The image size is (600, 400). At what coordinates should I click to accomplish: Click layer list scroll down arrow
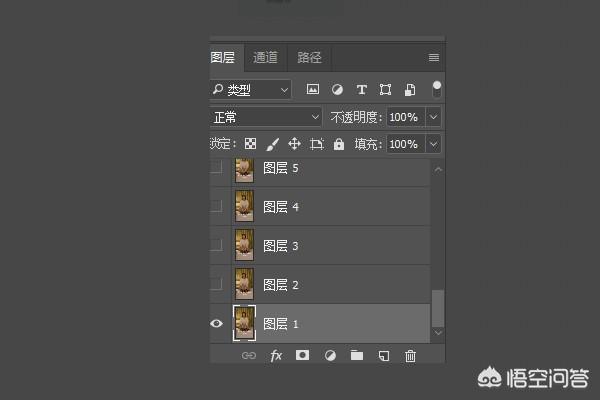coord(438,332)
